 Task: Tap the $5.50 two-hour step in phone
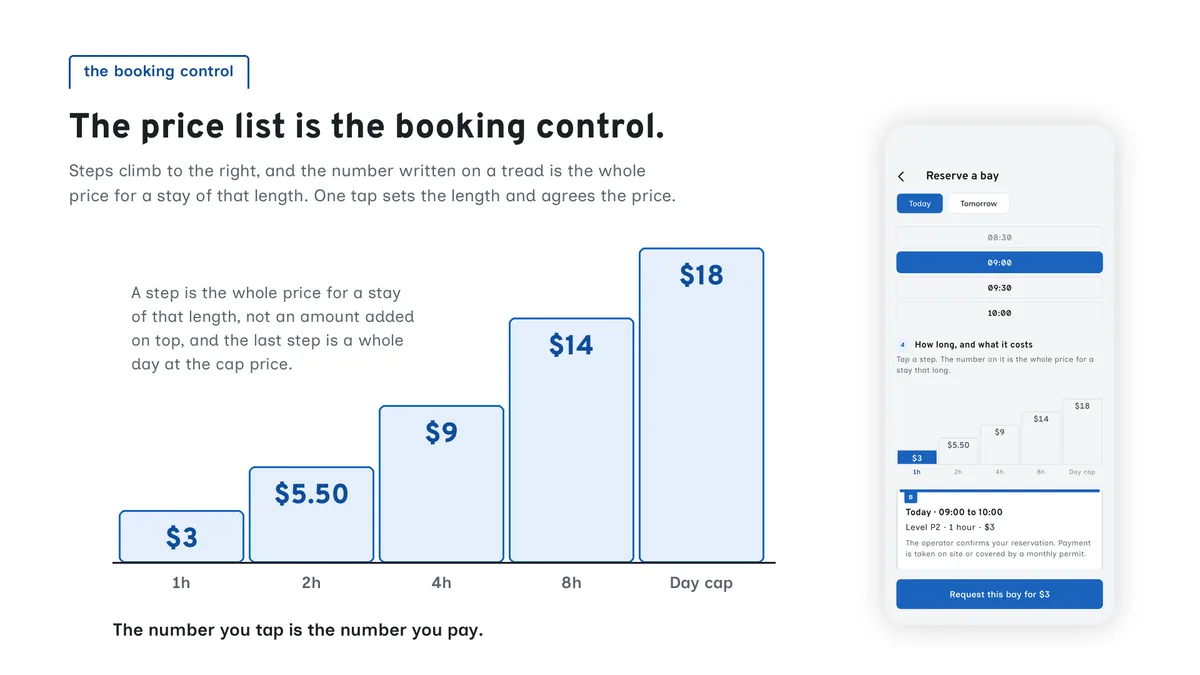(958, 451)
